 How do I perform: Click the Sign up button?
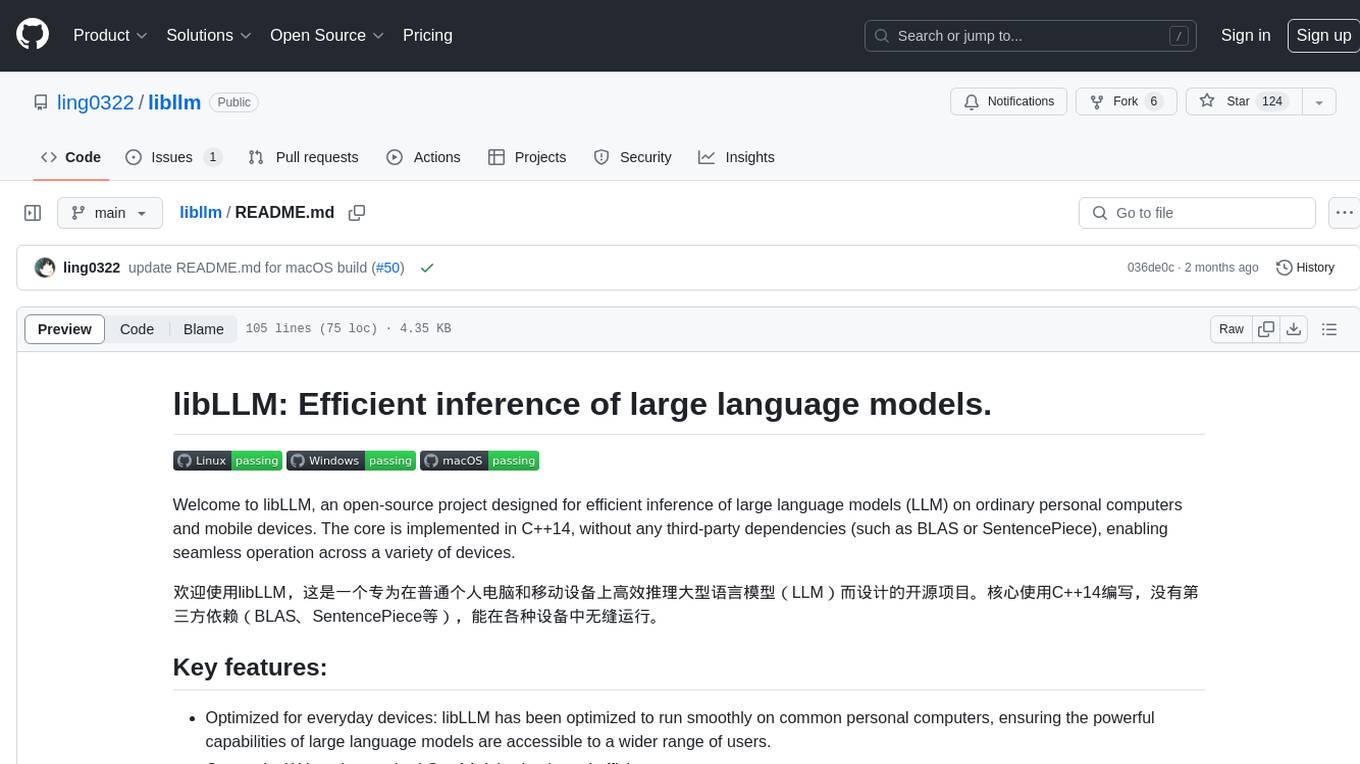1323,35
